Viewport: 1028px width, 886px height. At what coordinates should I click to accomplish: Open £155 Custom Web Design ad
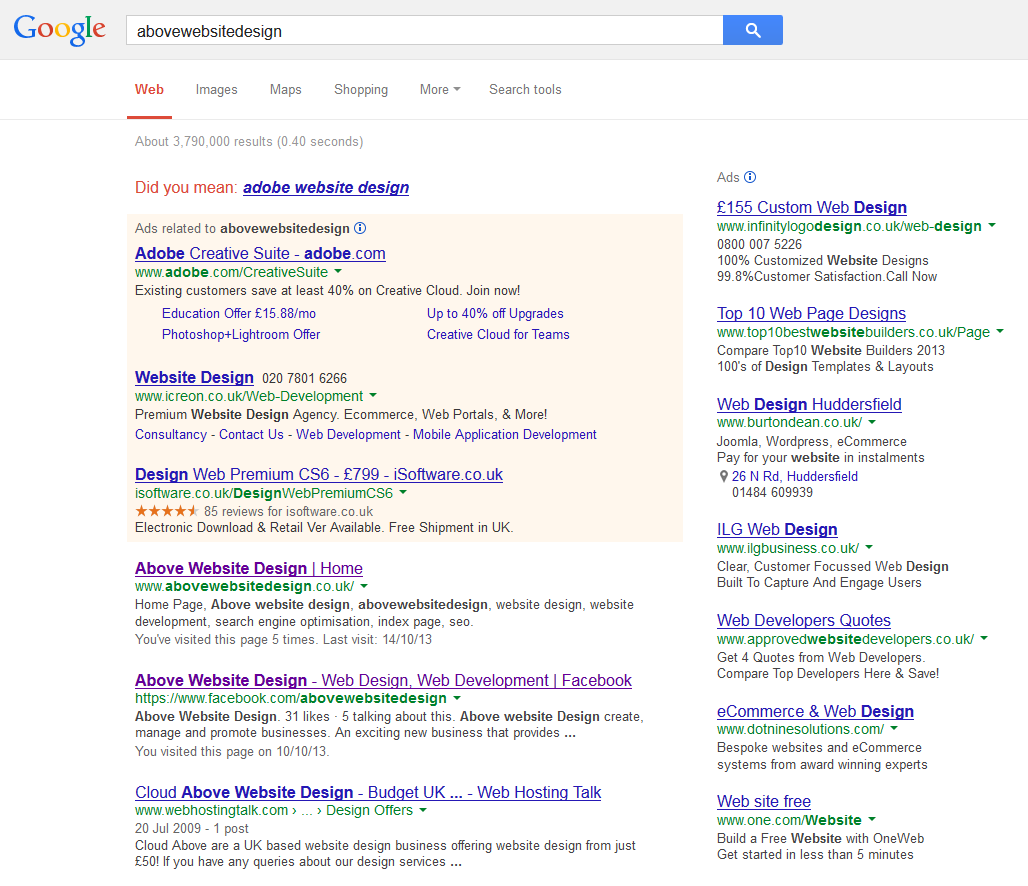click(812, 208)
